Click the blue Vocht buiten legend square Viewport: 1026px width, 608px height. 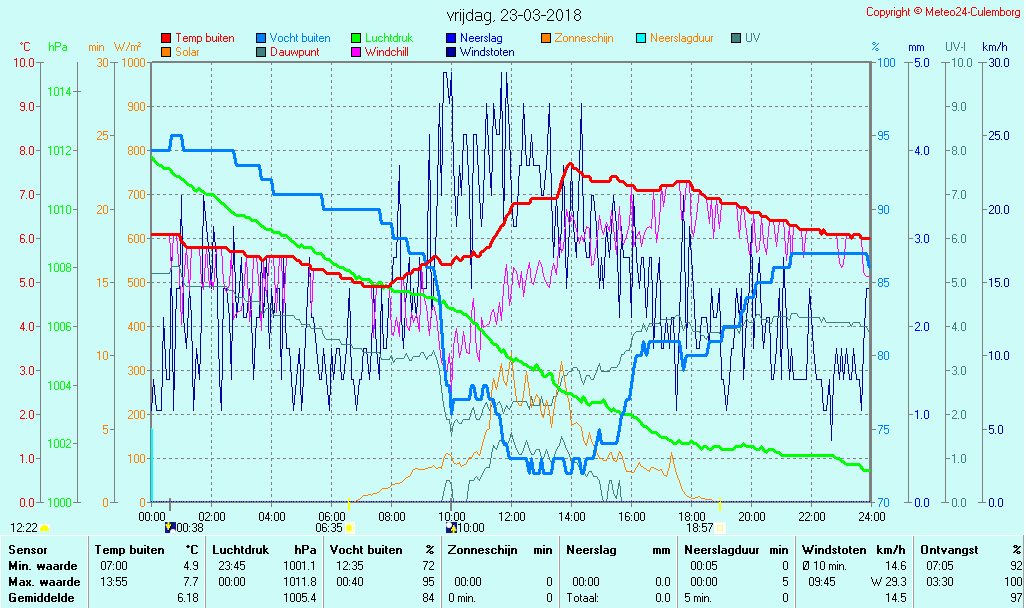pyautogui.click(x=261, y=38)
